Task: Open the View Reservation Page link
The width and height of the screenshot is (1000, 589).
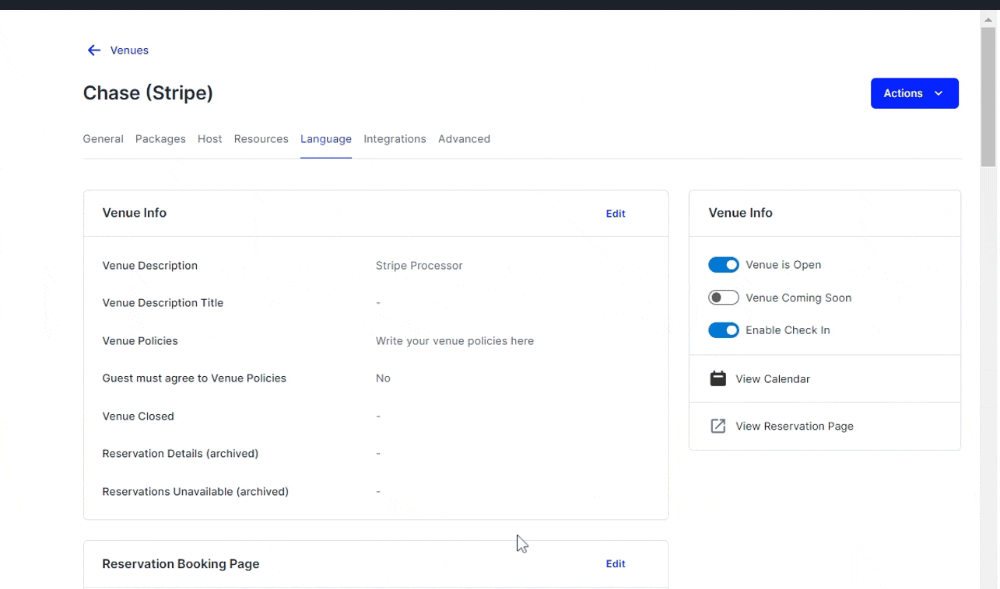Action: (x=794, y=425)
